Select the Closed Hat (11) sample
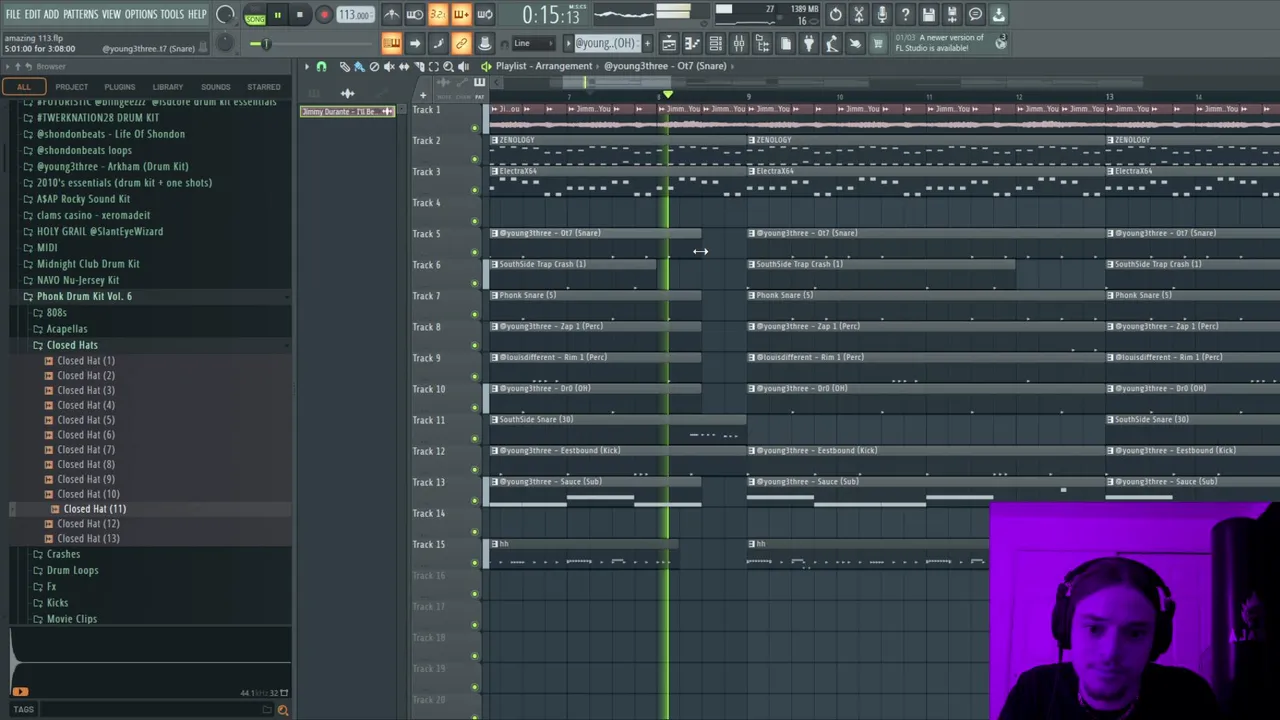Image resolution: width=1280 pixels, height=720 pixels. [94, 509]
